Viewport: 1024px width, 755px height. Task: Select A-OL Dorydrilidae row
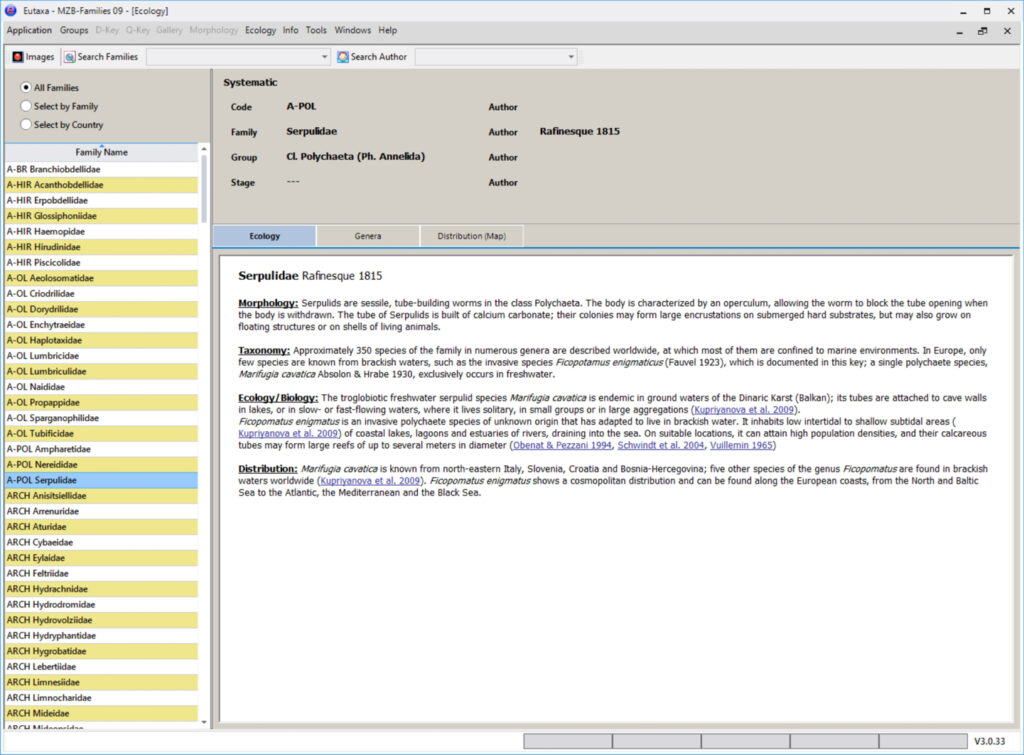101,310
